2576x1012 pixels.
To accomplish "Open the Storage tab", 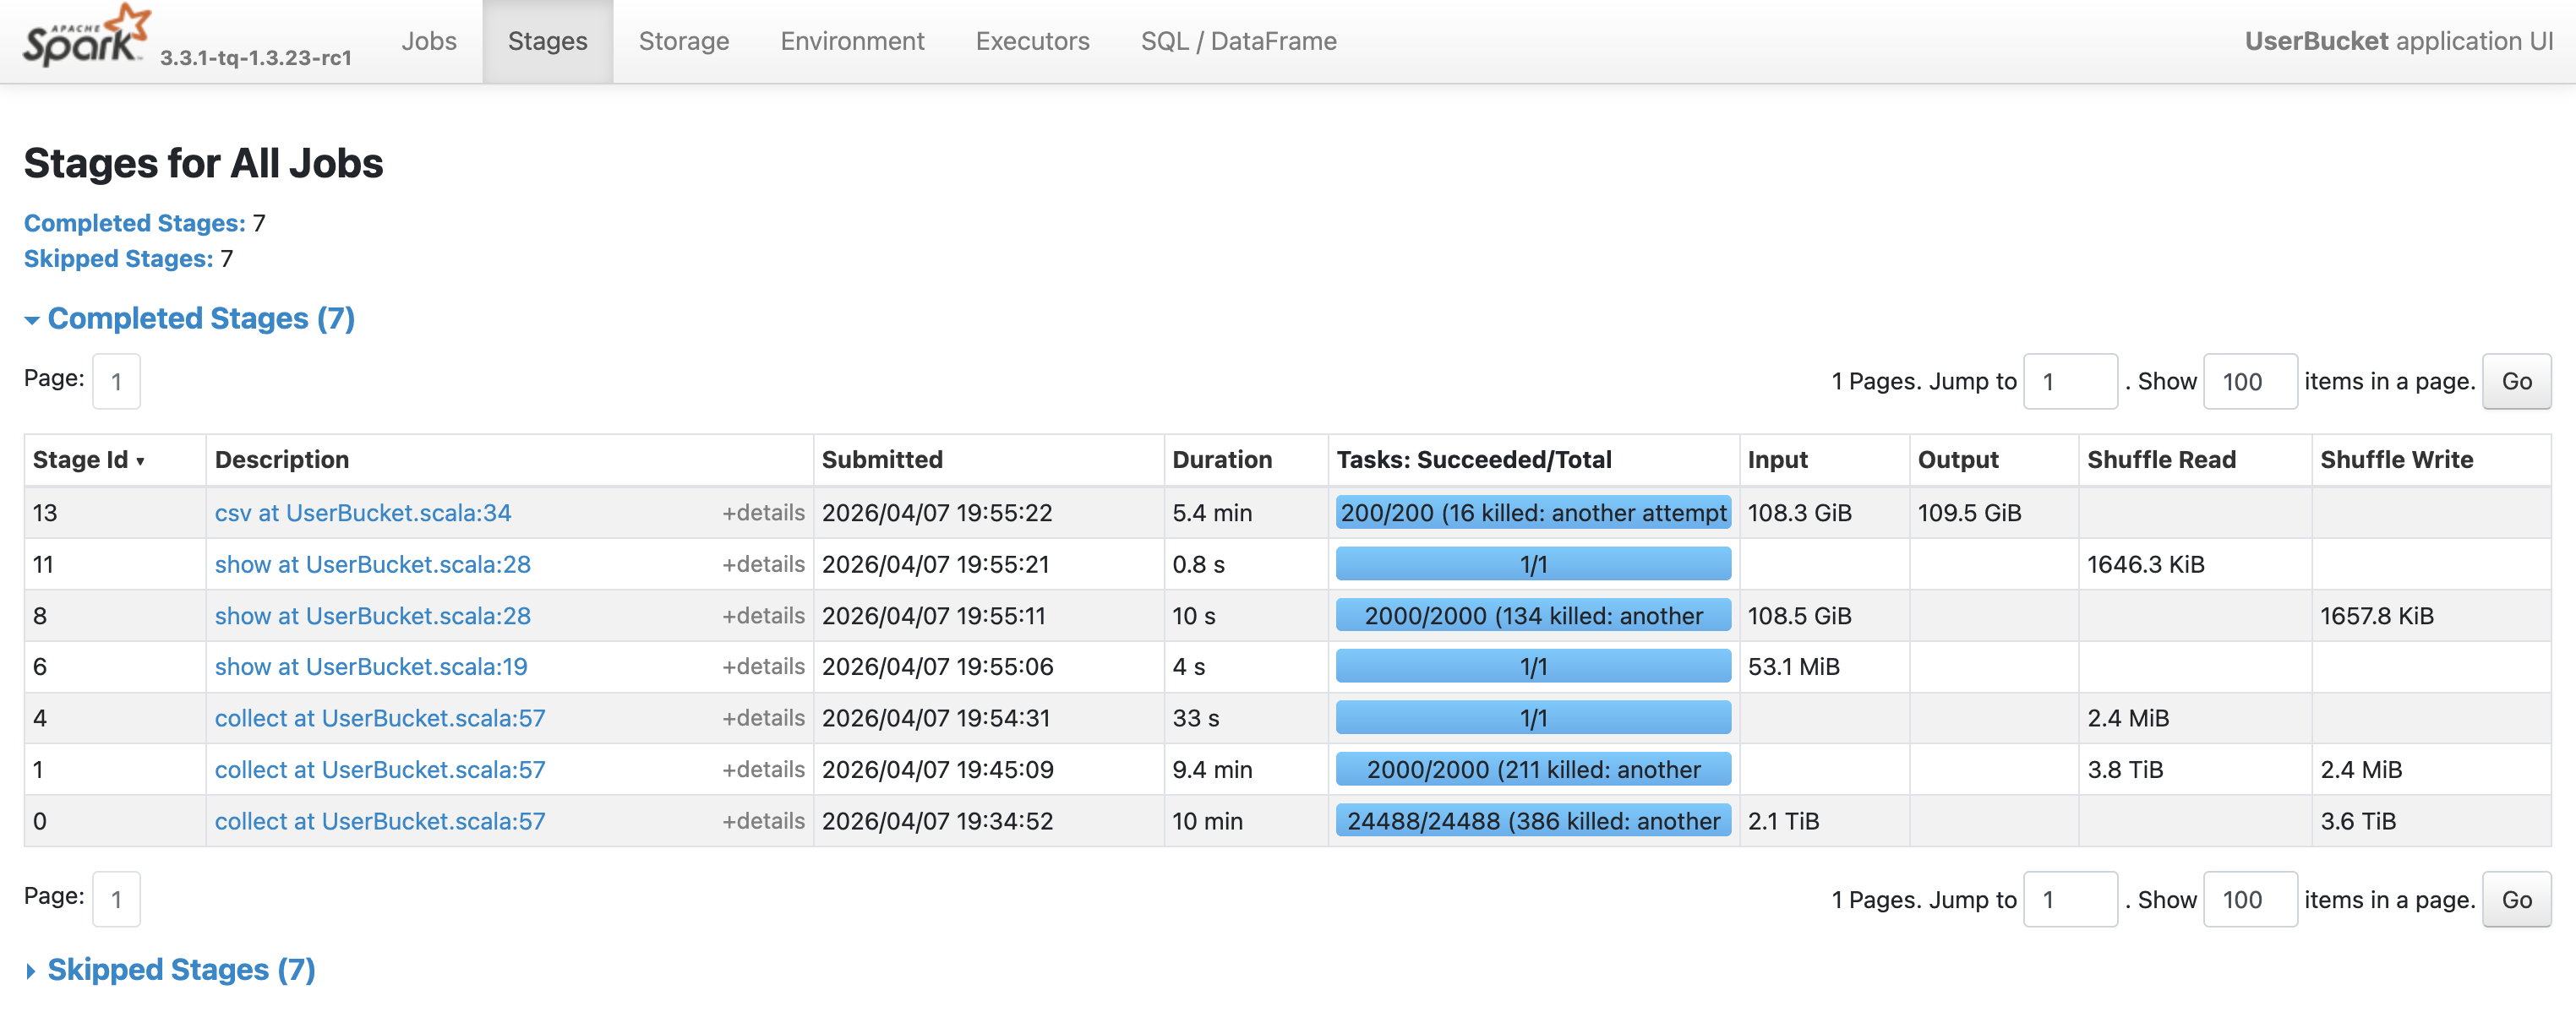I will [683, 41].
